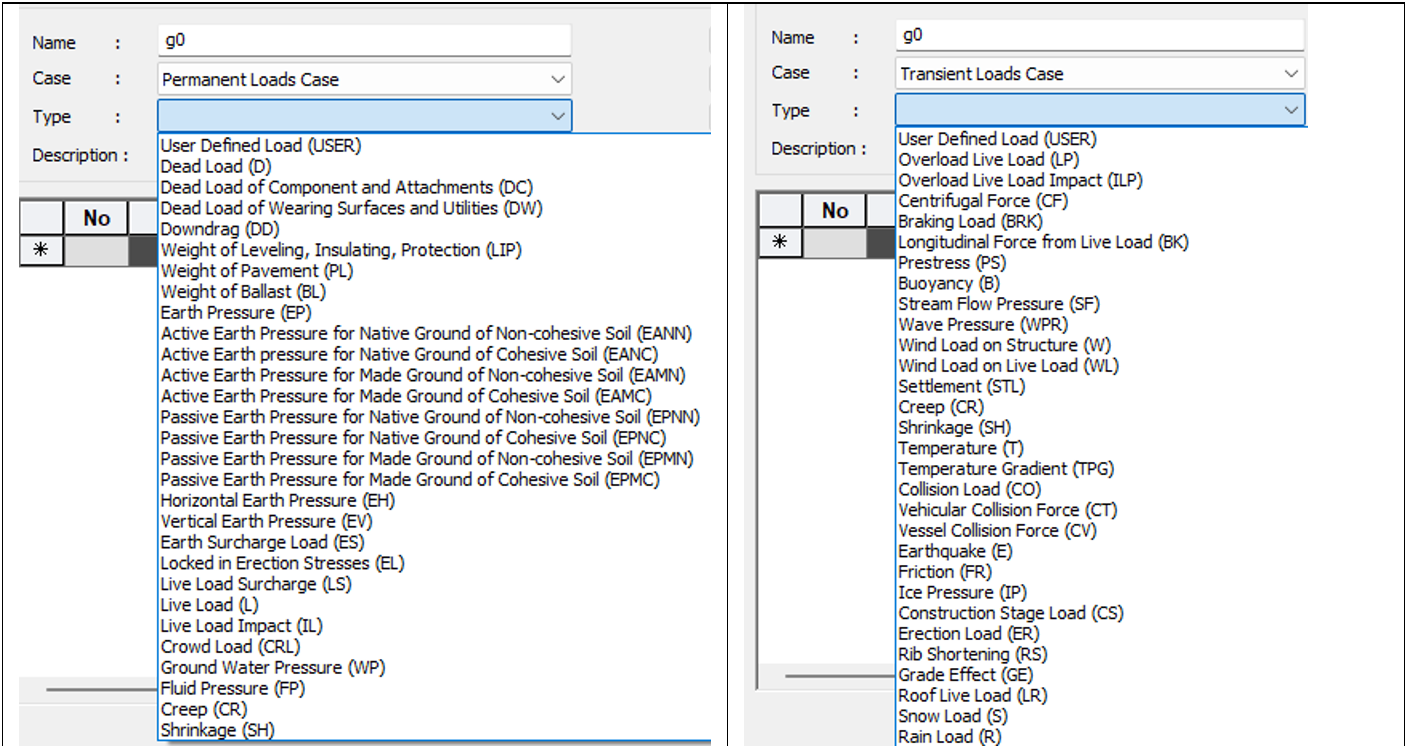Choose "Snow Load (S)" near the list bottom
The width and height of the screenshot is (1406, 746).
pyautogui.click(x=950, y=715)
